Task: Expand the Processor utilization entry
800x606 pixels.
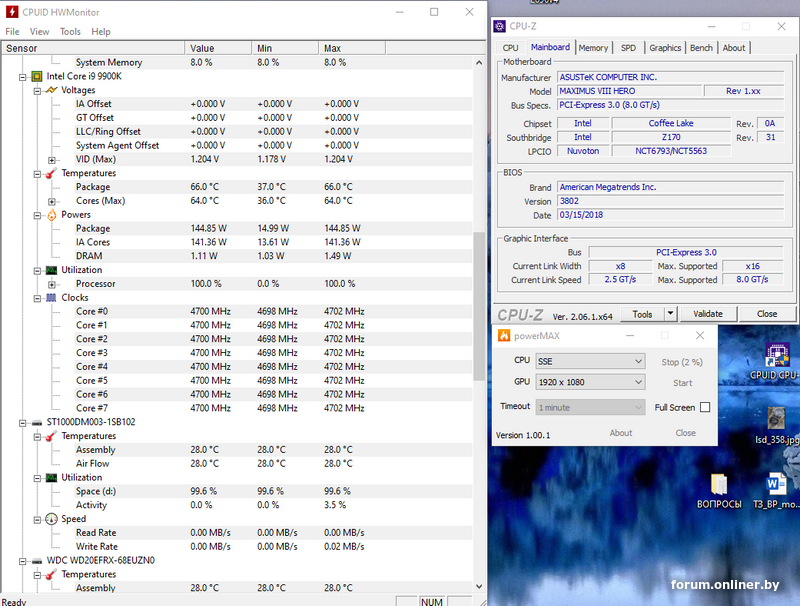Action: 52,285
